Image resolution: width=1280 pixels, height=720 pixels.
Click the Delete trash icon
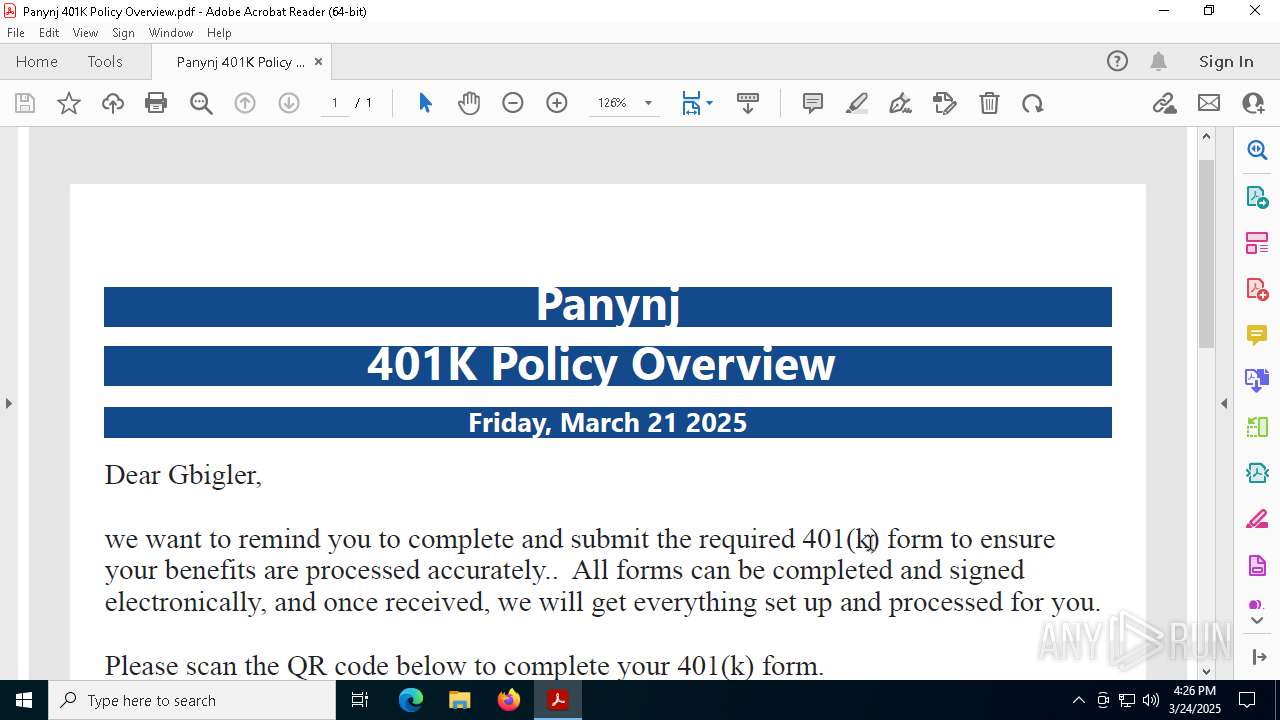989,103
